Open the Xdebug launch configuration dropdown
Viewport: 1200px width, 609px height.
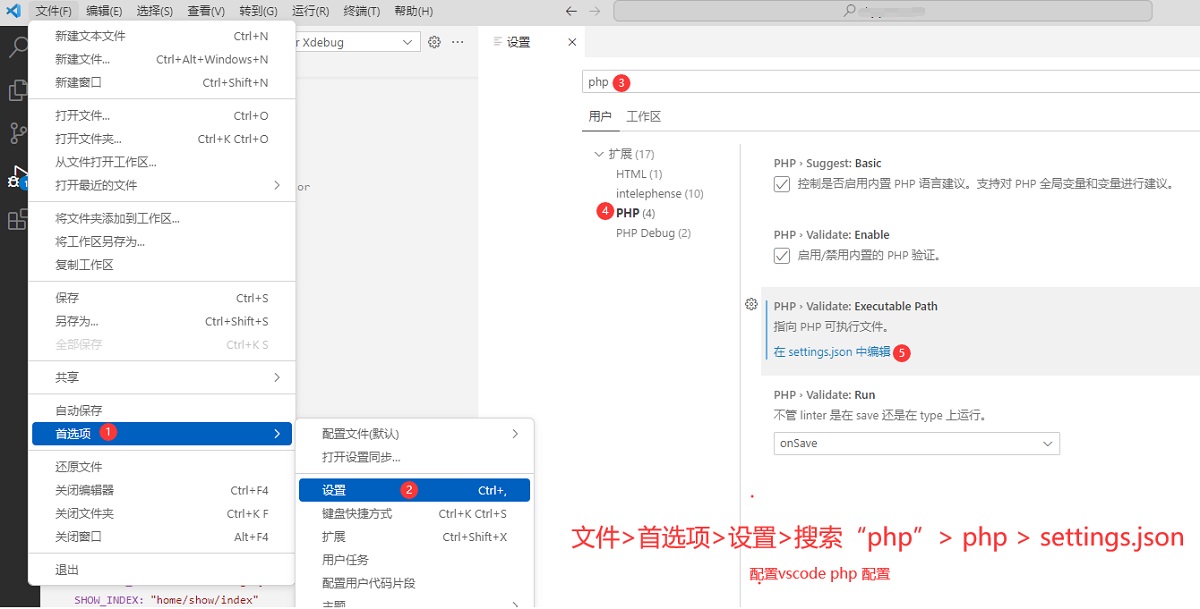point(357,42)
